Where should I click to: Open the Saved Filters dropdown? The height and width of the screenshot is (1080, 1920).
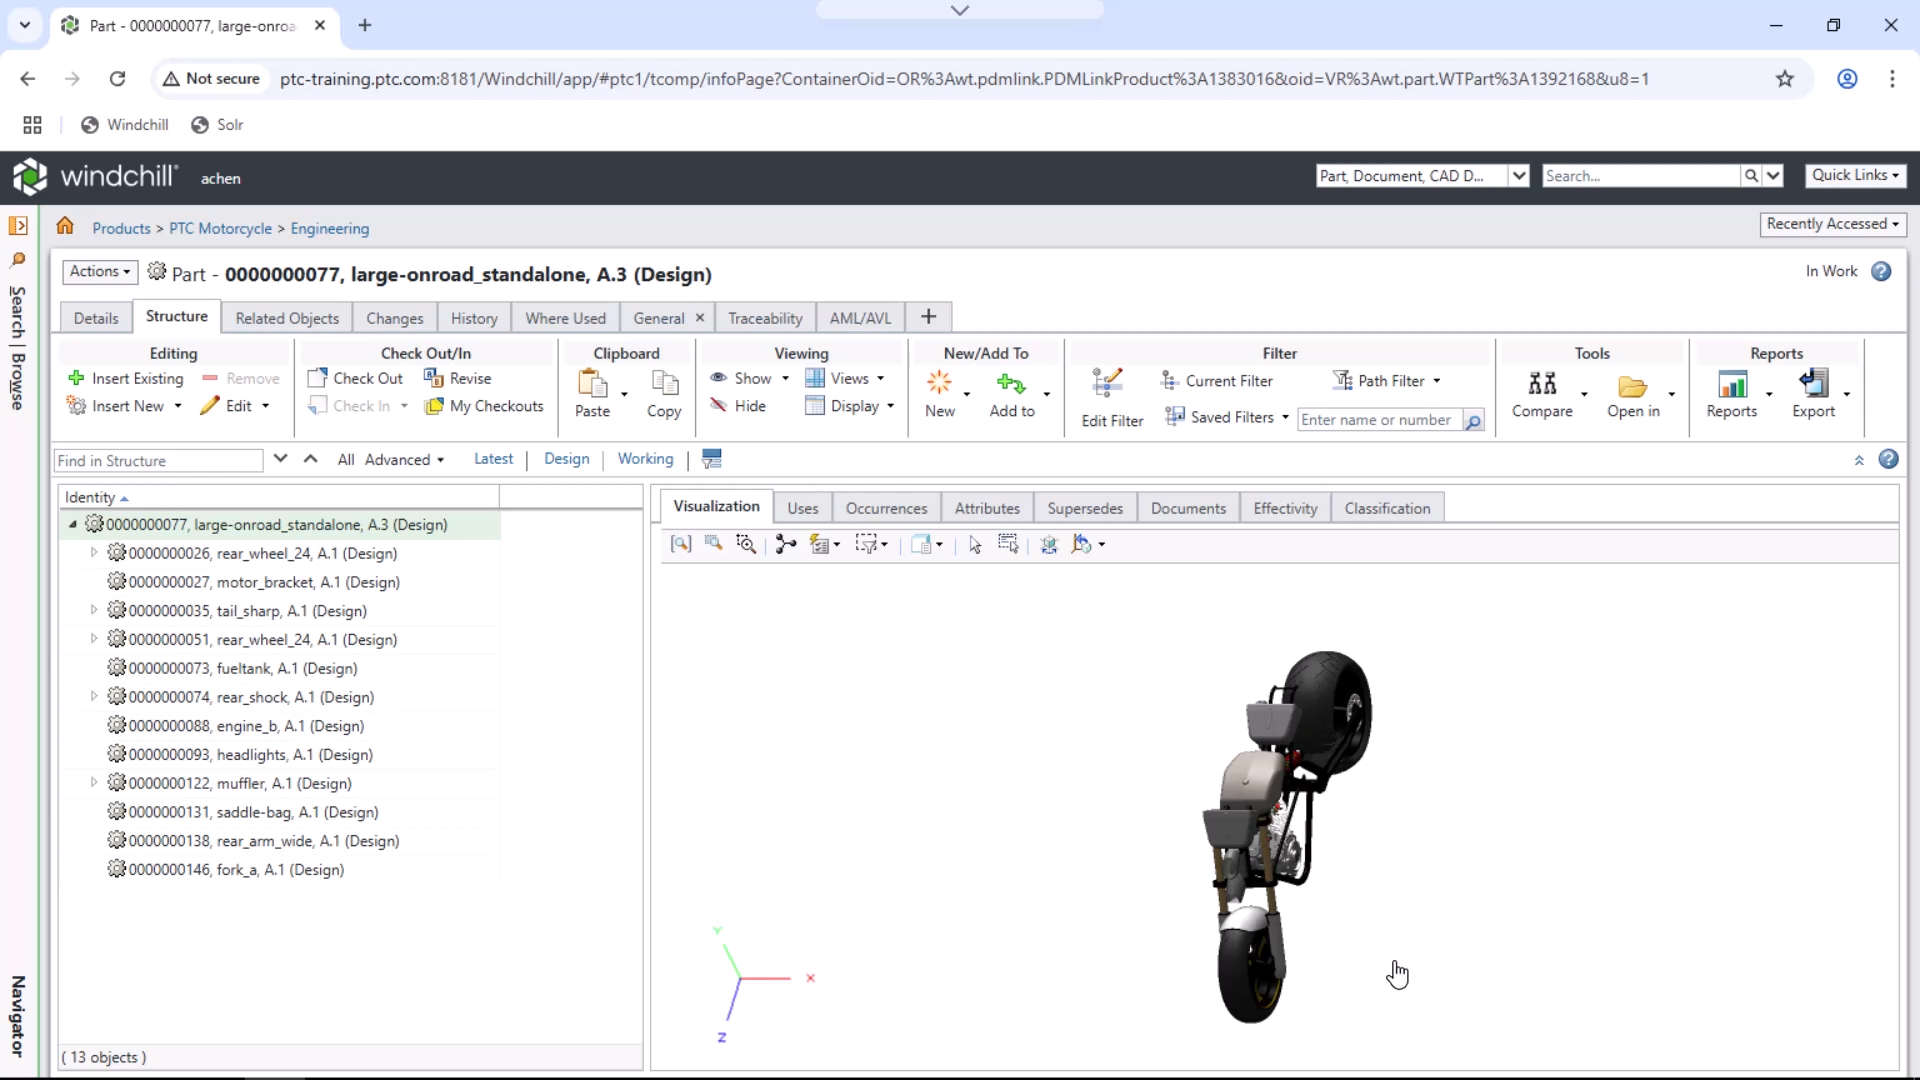(1228, 417)
